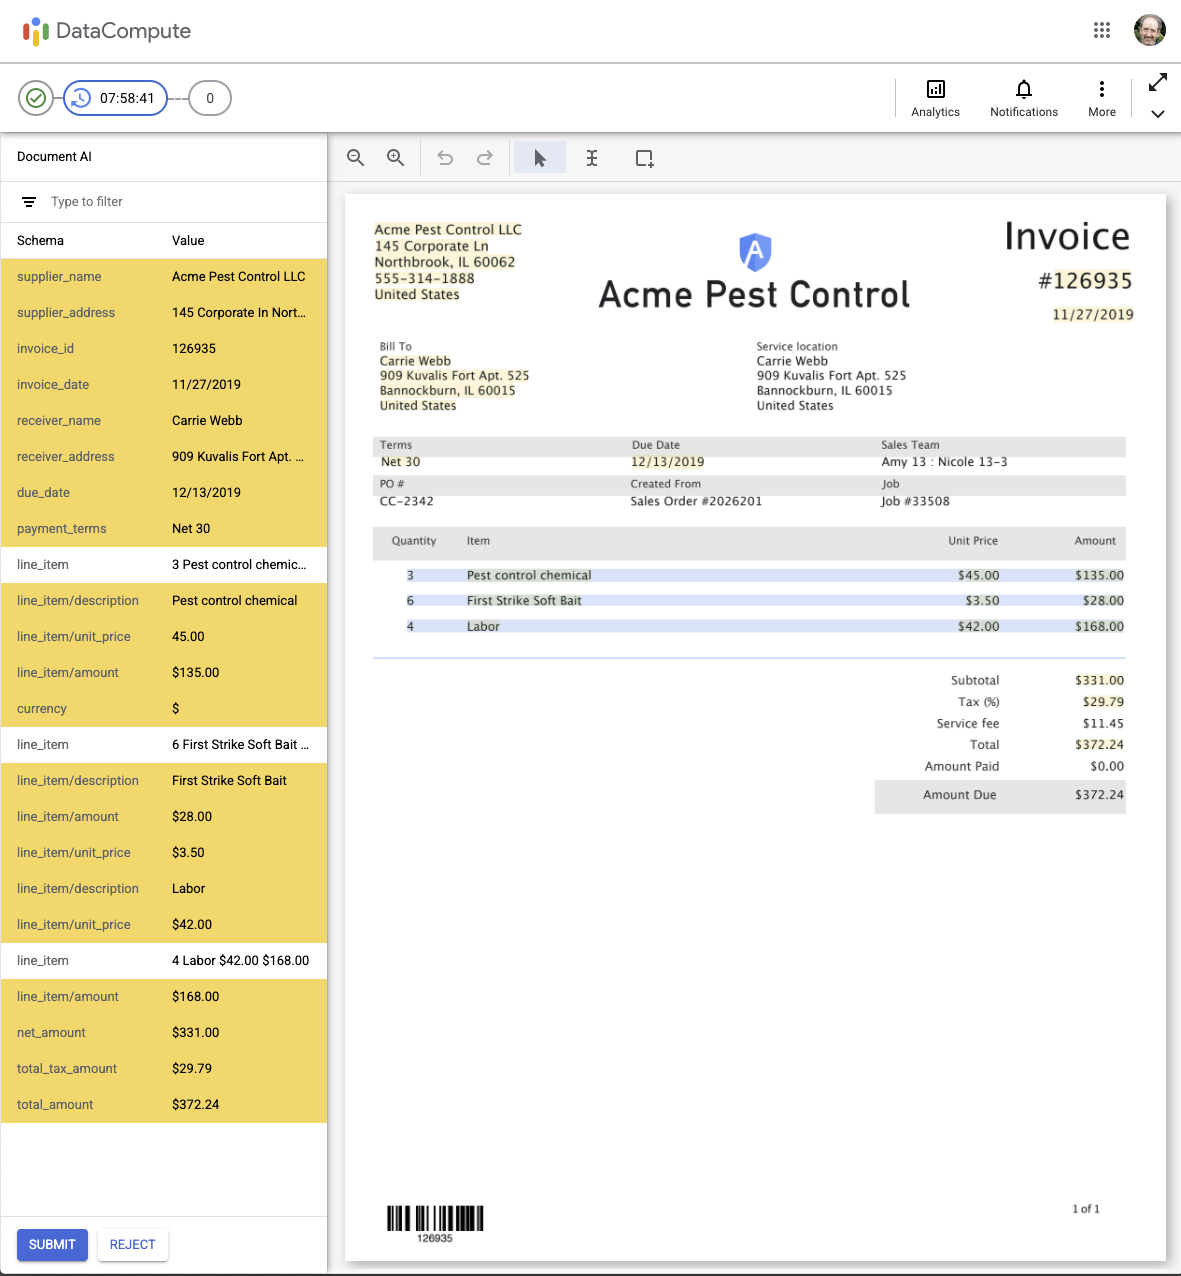Select the supplier_name schema row

click(164, 277)
